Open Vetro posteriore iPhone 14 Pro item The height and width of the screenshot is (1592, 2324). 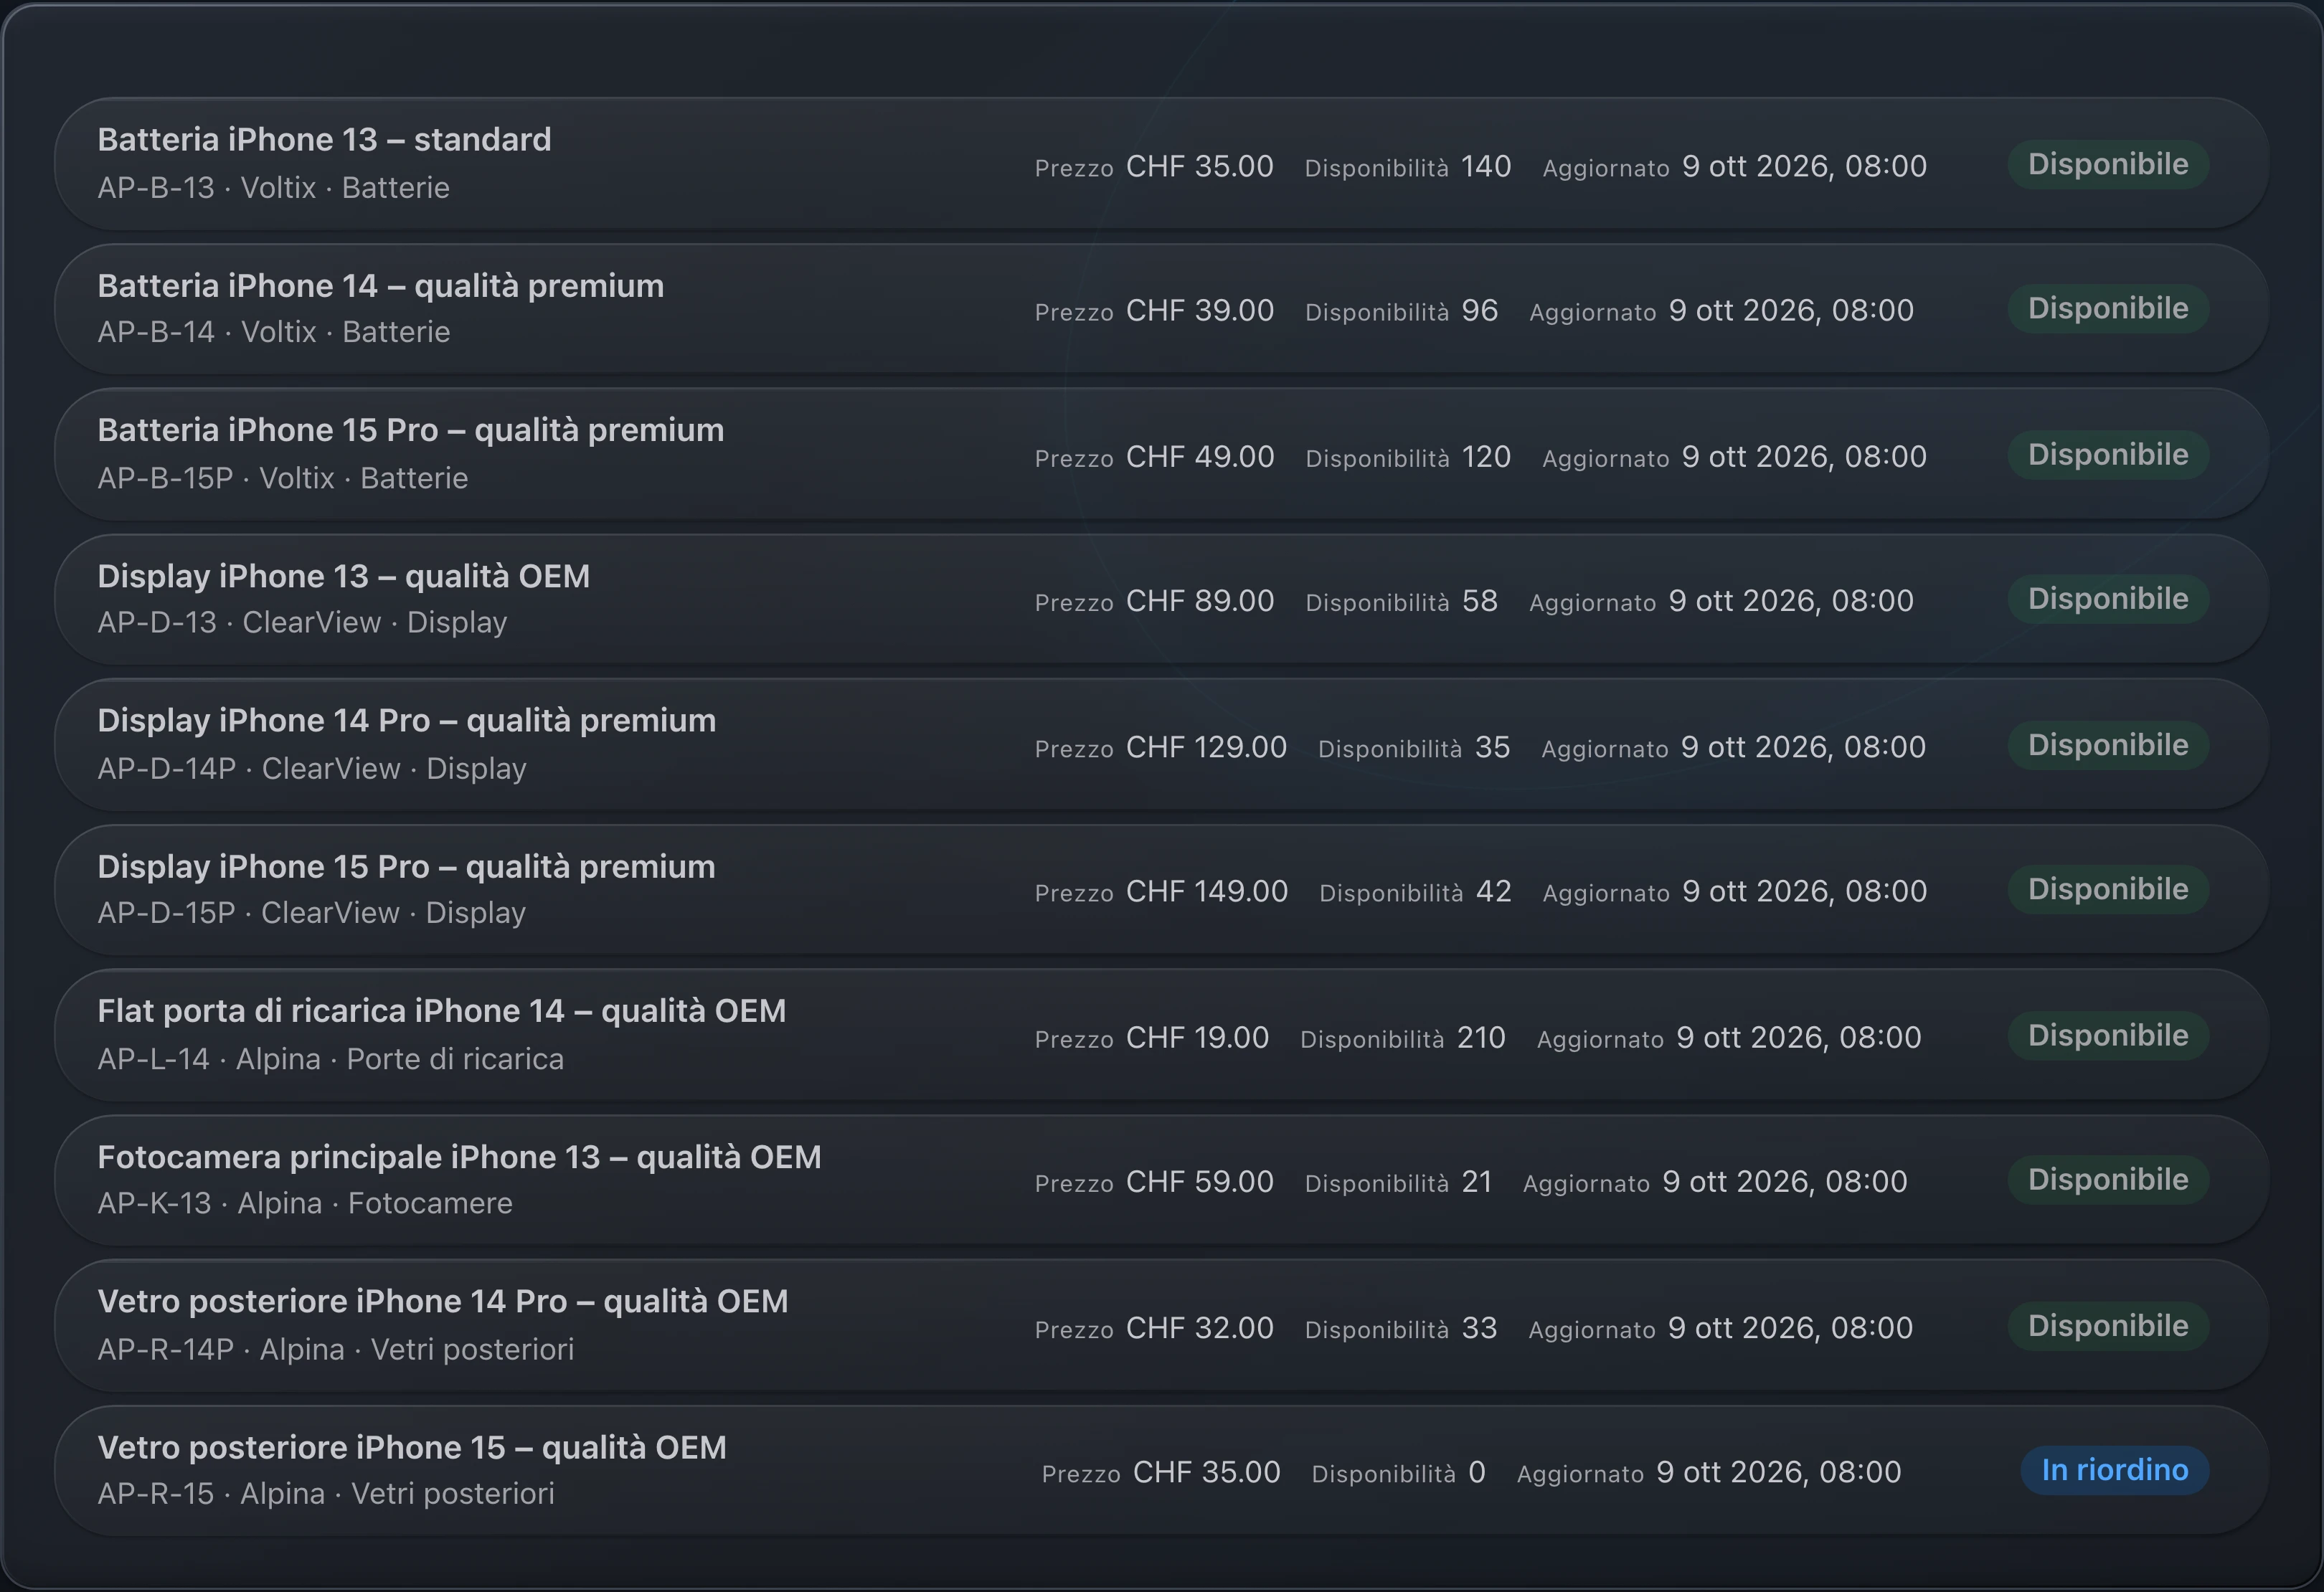click(1161, 1325)
